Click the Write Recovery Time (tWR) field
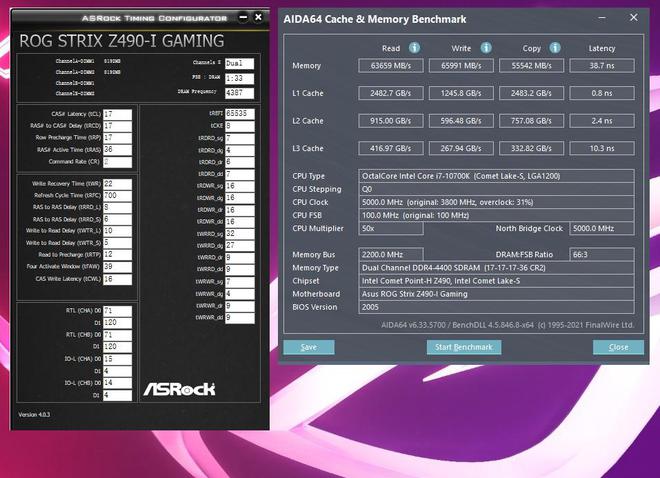 [117, 184]
